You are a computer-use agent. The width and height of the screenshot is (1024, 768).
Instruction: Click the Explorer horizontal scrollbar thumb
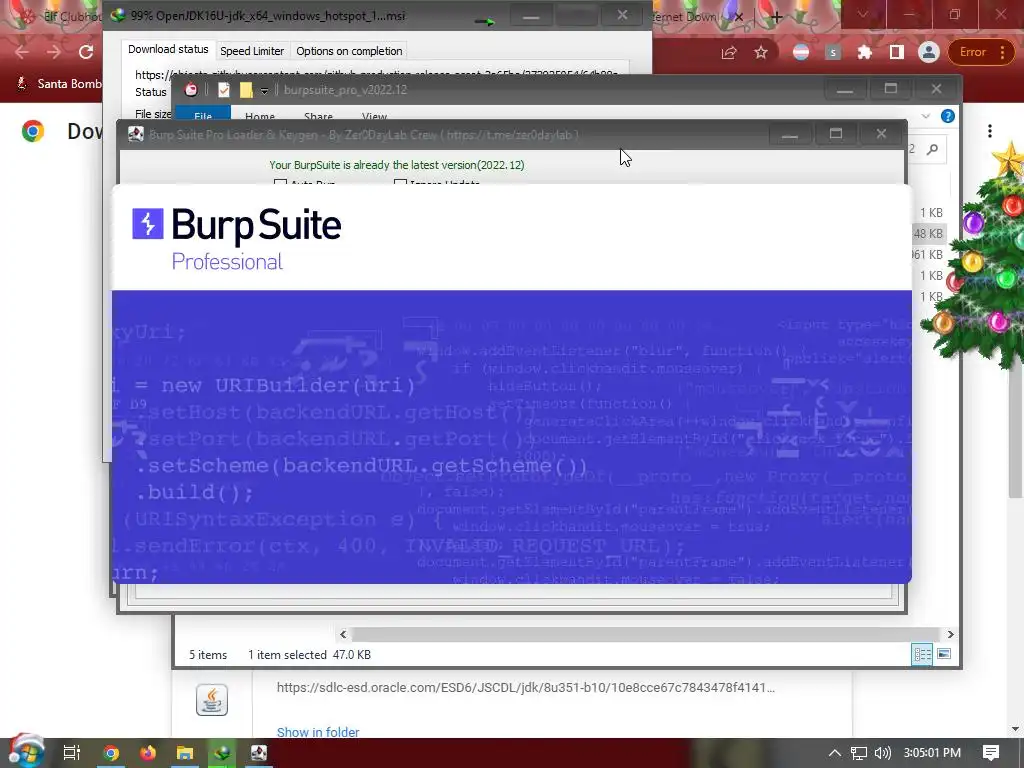pyautogui.click(x=645, y=634)
